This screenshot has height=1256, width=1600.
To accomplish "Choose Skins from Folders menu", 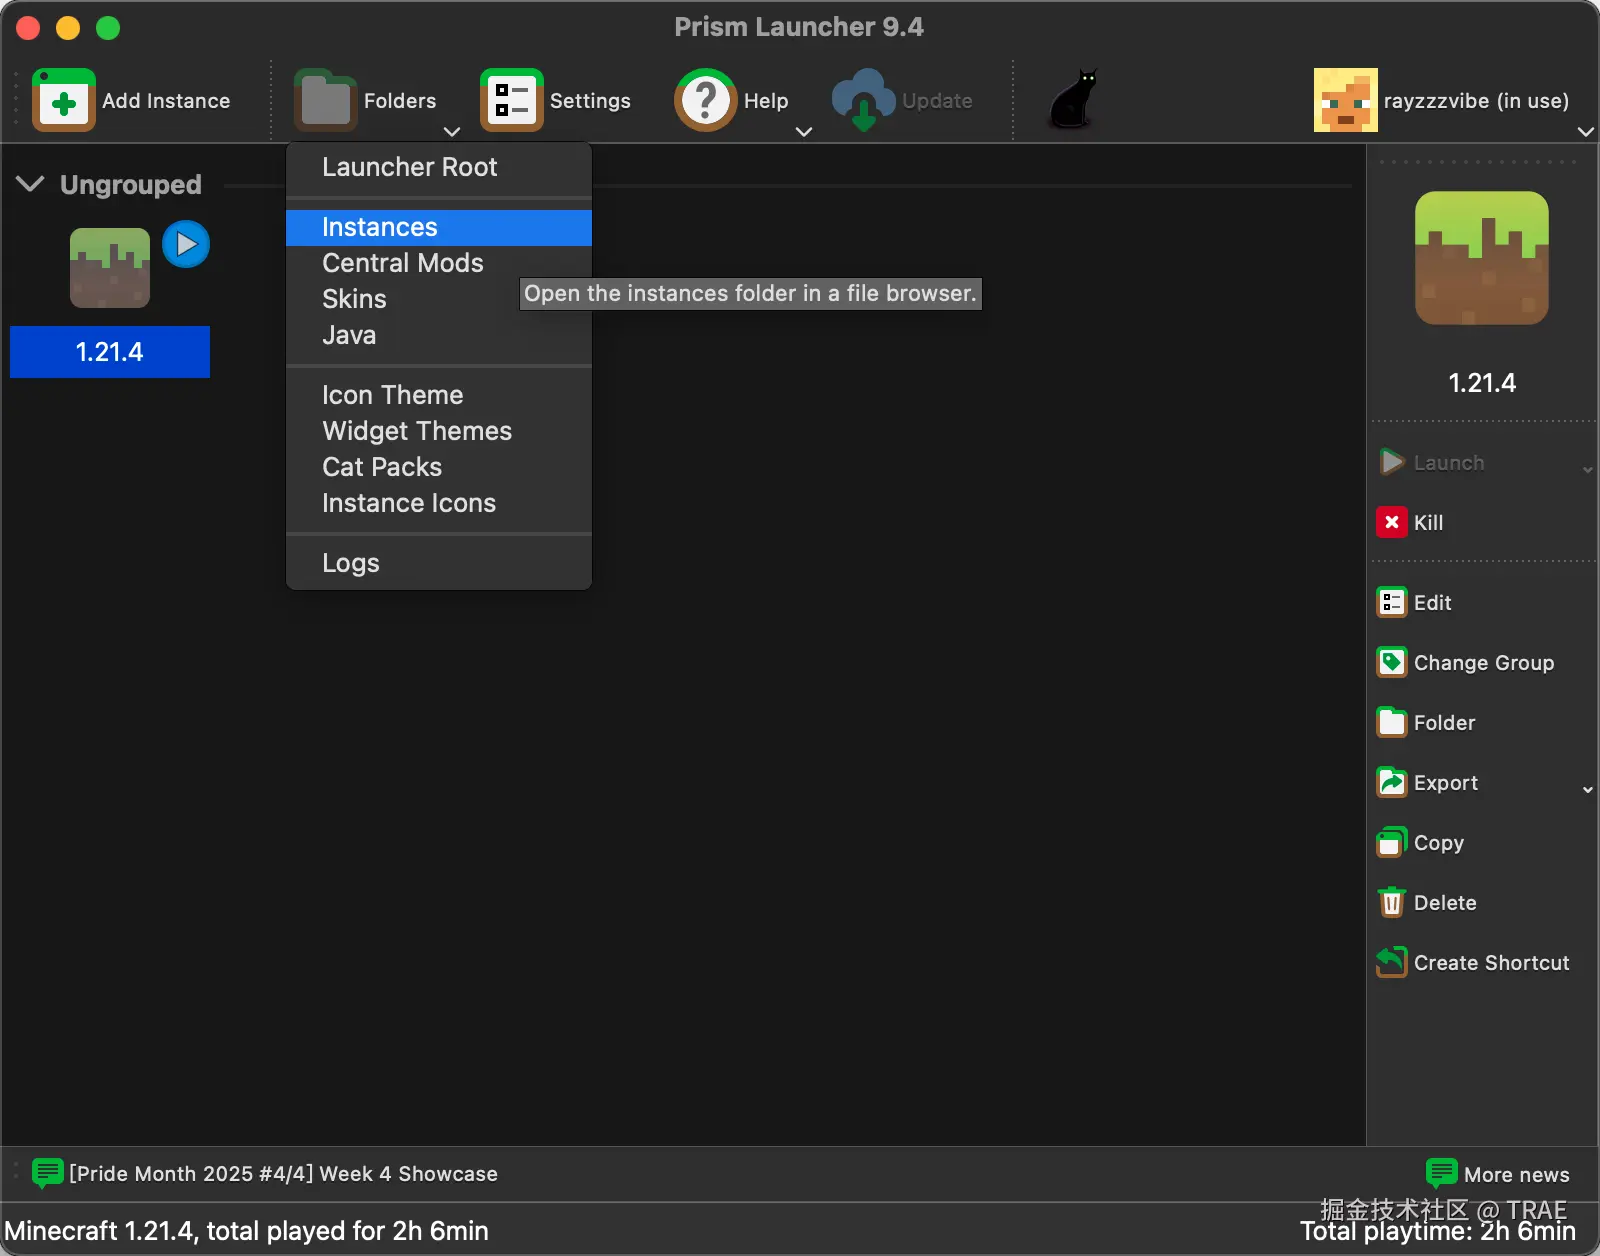I will [439, 299].
